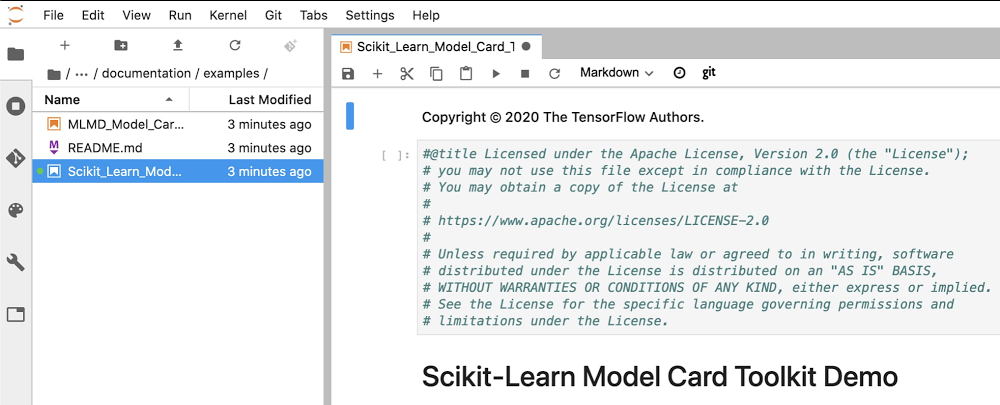The width and height of the screenshot is (1000, 405).
Task: Click the Copyright markdown cell text
Action: click(563, 117)
